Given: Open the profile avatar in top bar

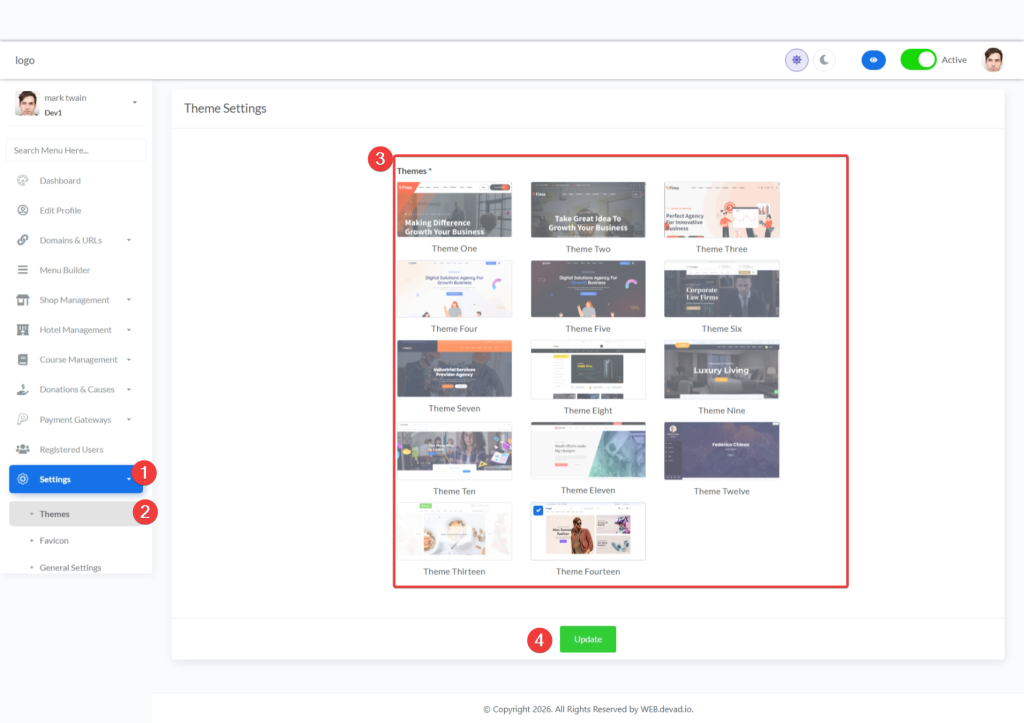Looking at the screenshot, I should tap(992, 60).
